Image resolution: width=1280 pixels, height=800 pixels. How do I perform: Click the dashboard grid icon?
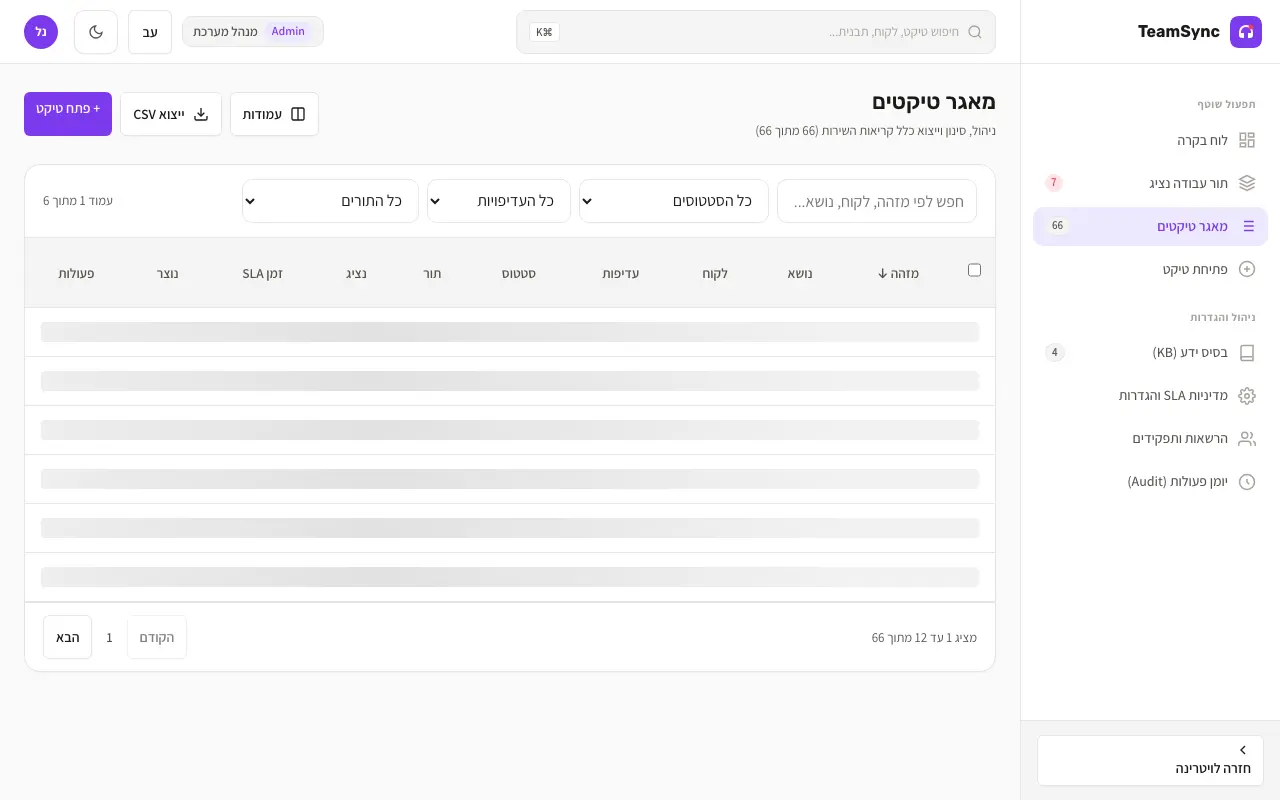1247,140
